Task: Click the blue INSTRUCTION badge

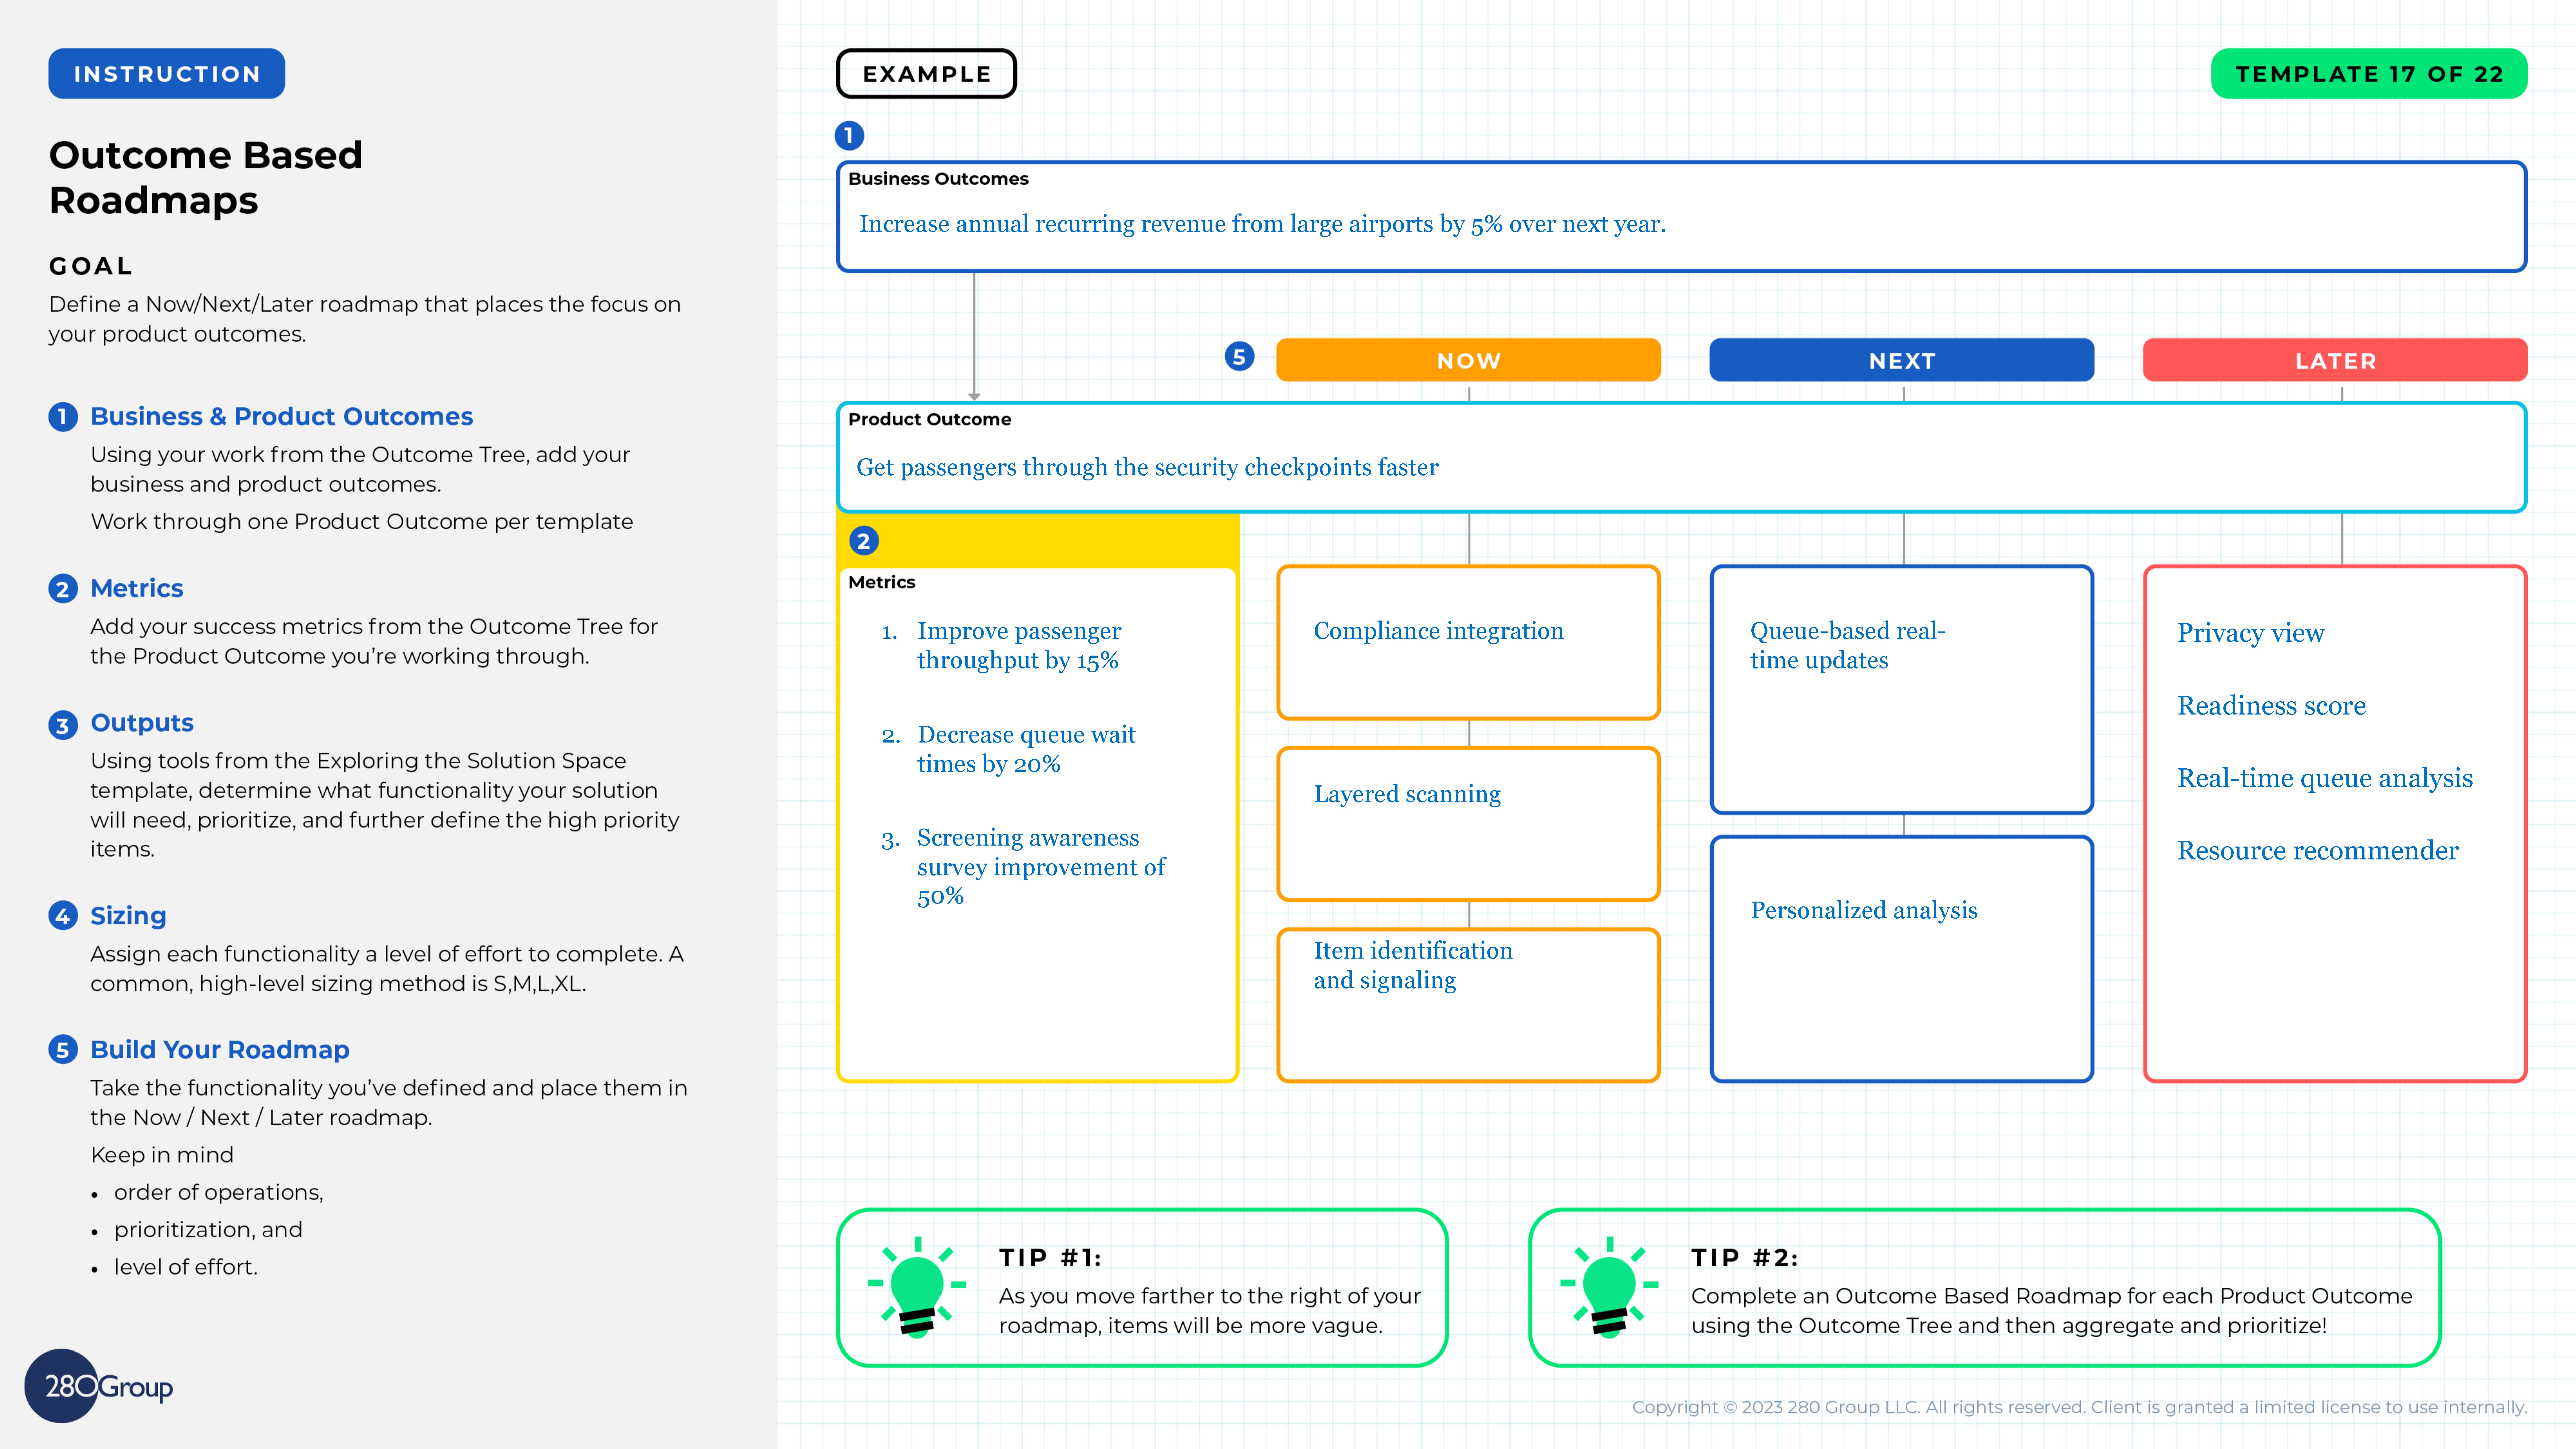Action: (x=167, y=74)
